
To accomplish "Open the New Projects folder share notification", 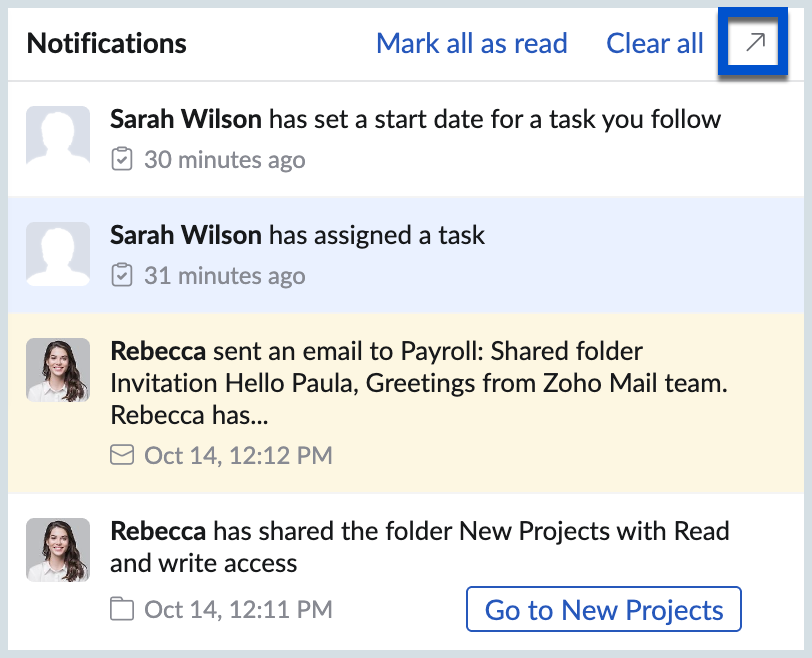I will 420,546.
